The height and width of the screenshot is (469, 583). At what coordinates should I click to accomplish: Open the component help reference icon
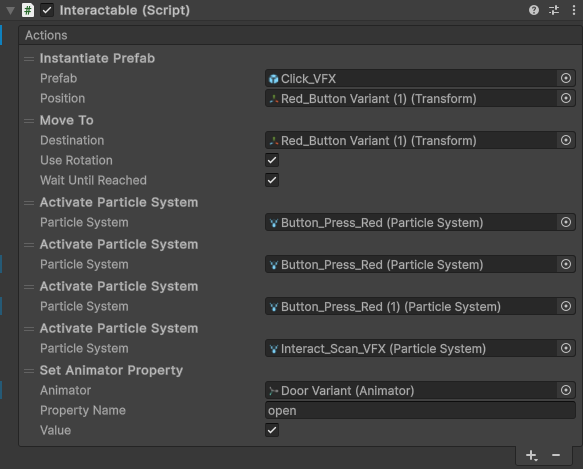tap(534, 10)
